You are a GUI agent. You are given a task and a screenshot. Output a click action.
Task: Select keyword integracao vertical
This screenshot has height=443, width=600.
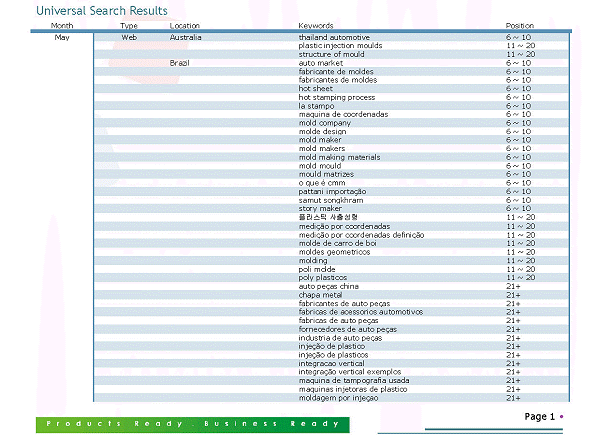tap(331, 364)
